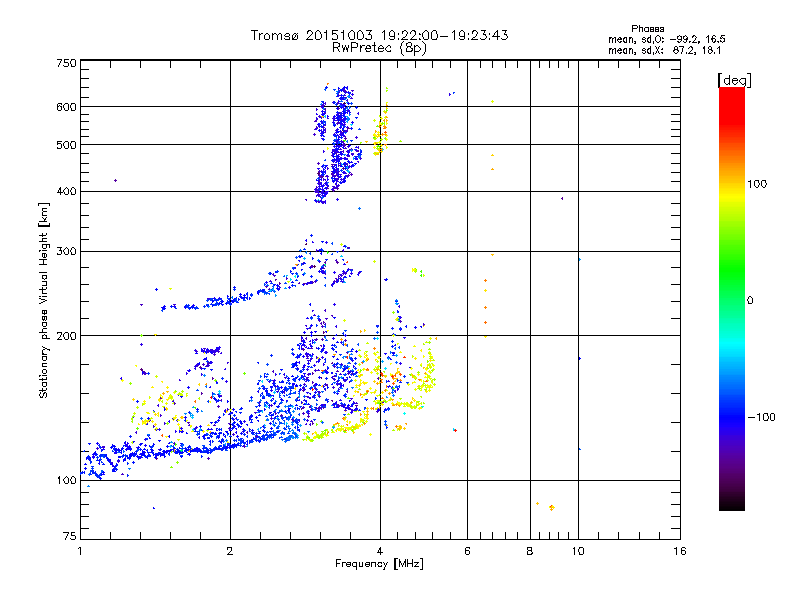Image resolution: width=800 pixels, height=600 pixels.
Task: Click the '6' x-axis tick label
Action: (467, 551)
